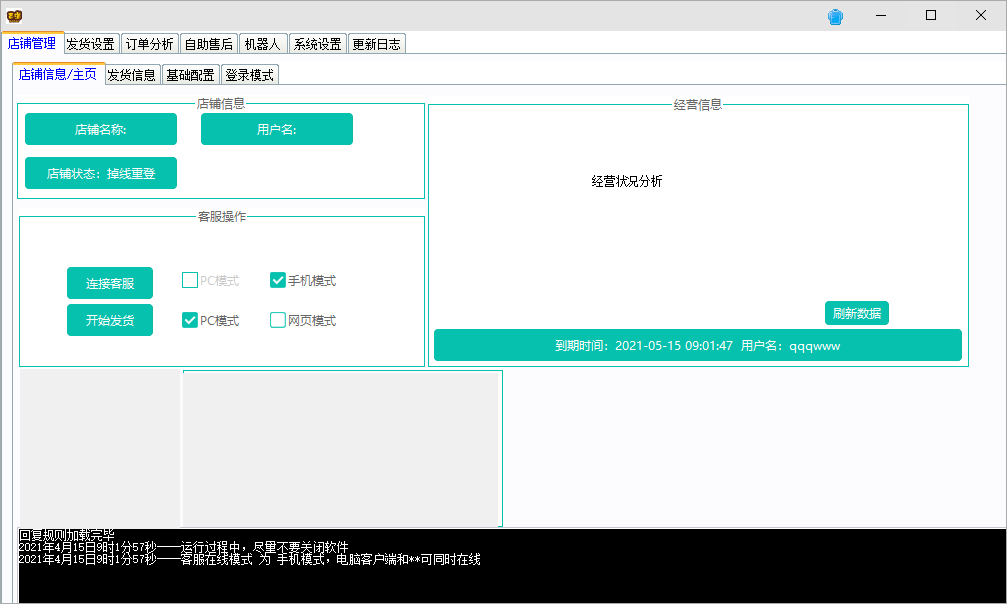This screenshot has height=604, width=1007.
Task: Click the 到期时间 expiry info bar
Action: [x=697, y=345]
